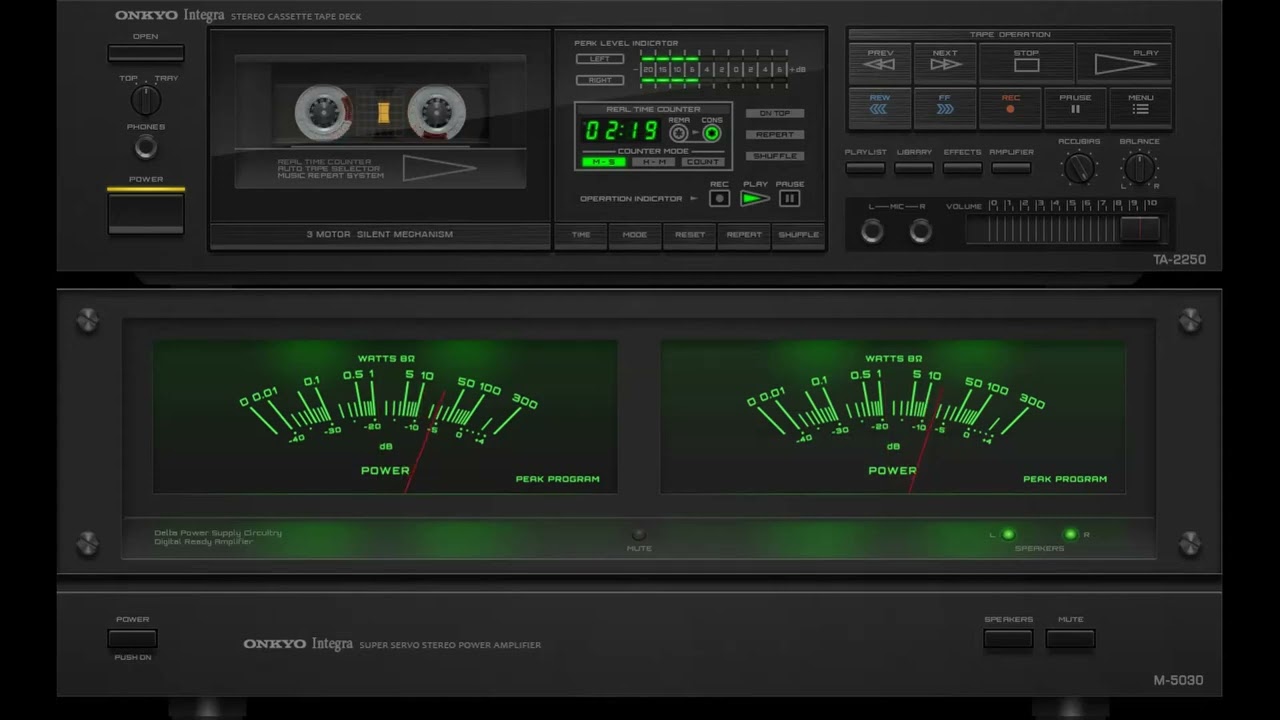Stop tape playback
Image resolution: width=1280 pixels, height=720 pixels.
(x=1026, y=63)
